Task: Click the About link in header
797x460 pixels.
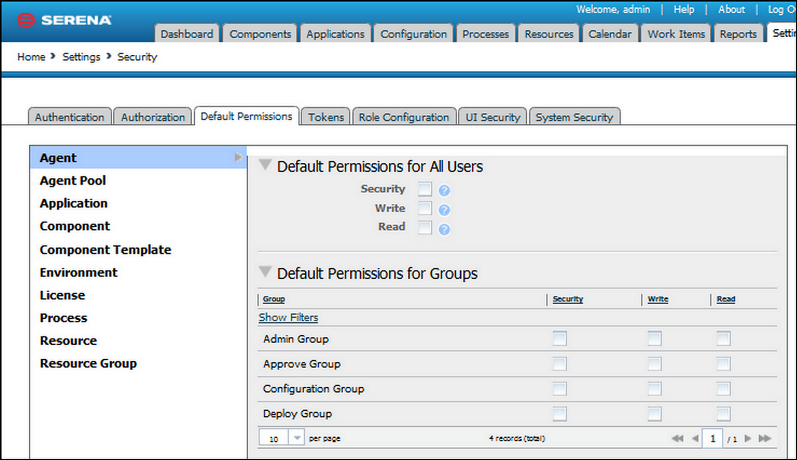Action: pos(731,9)
